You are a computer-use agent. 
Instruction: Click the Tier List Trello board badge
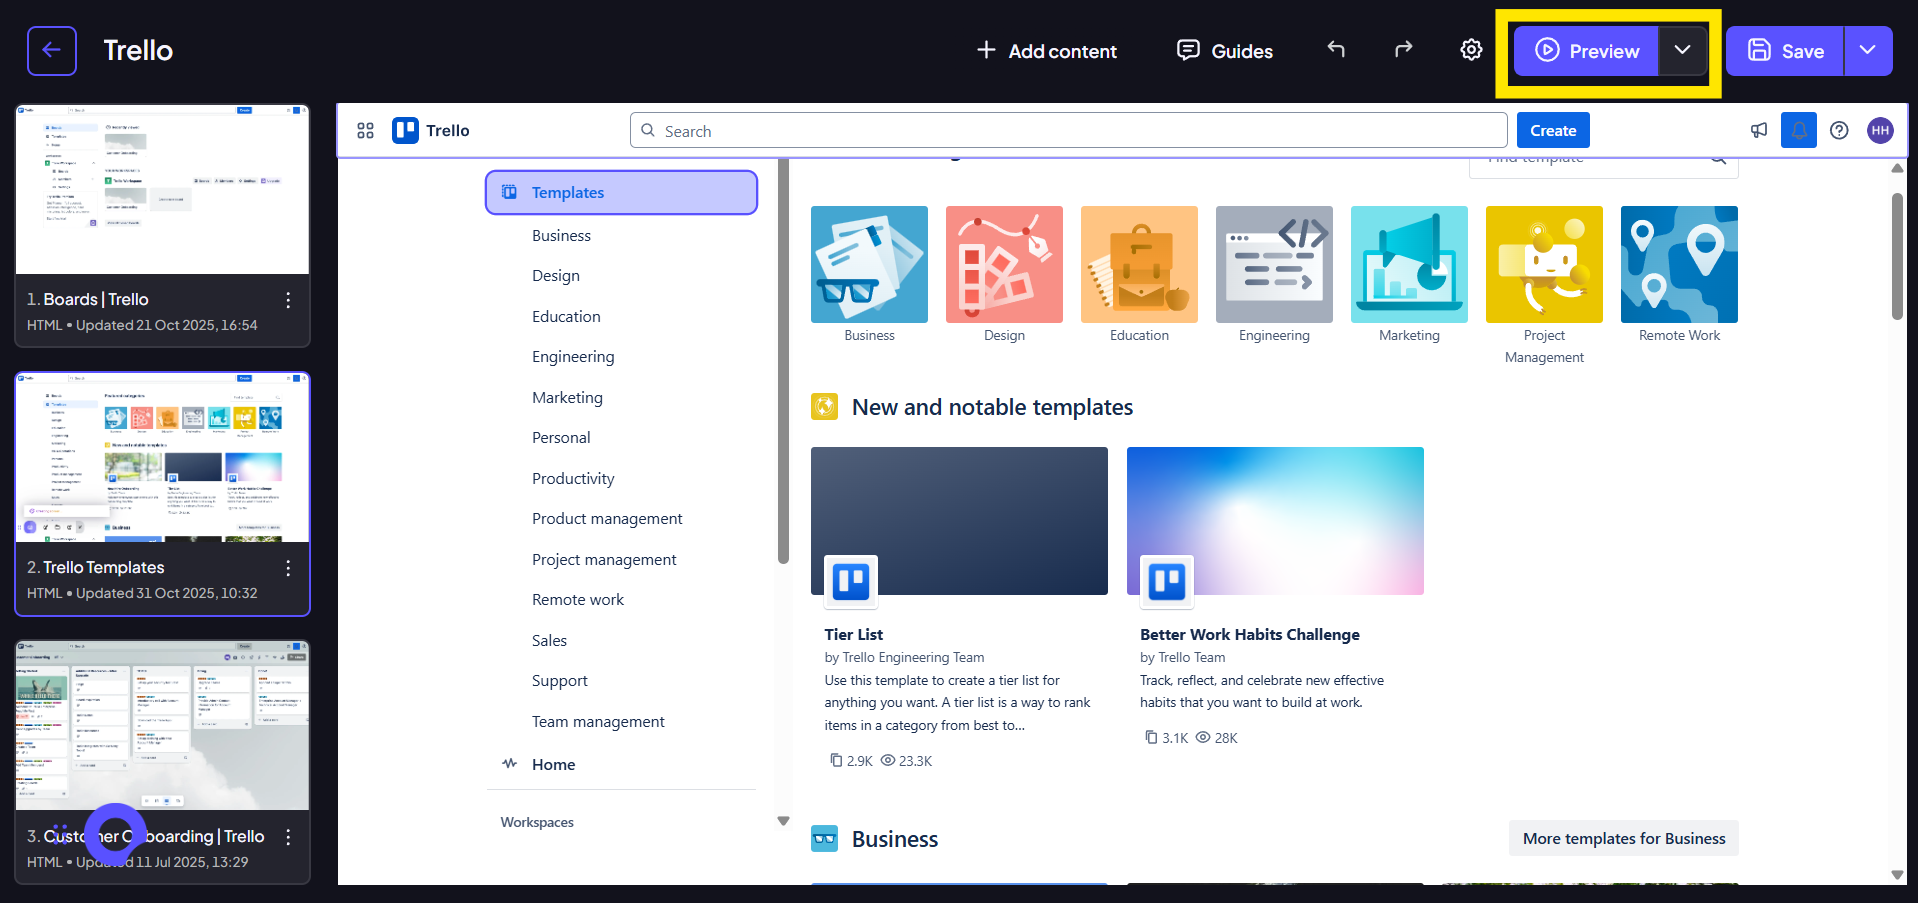851,581
